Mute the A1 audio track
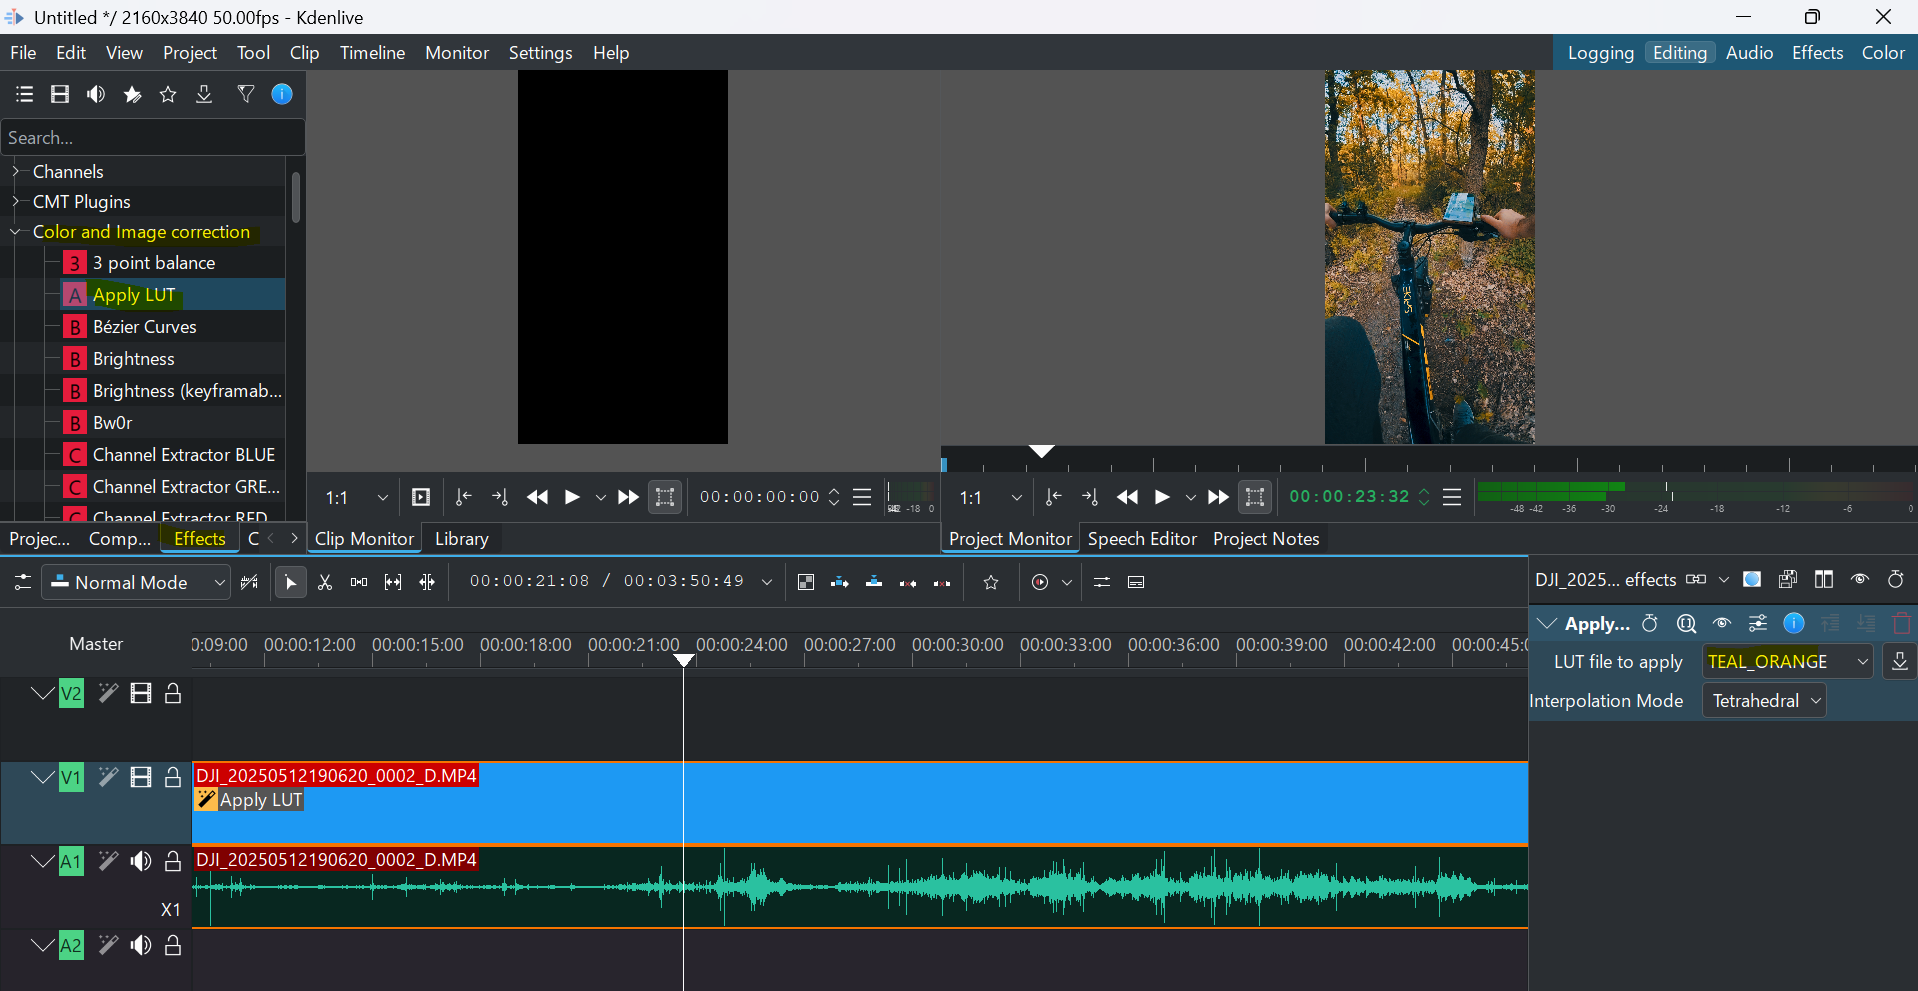The image size is (1918, 991). click(141, 862)
